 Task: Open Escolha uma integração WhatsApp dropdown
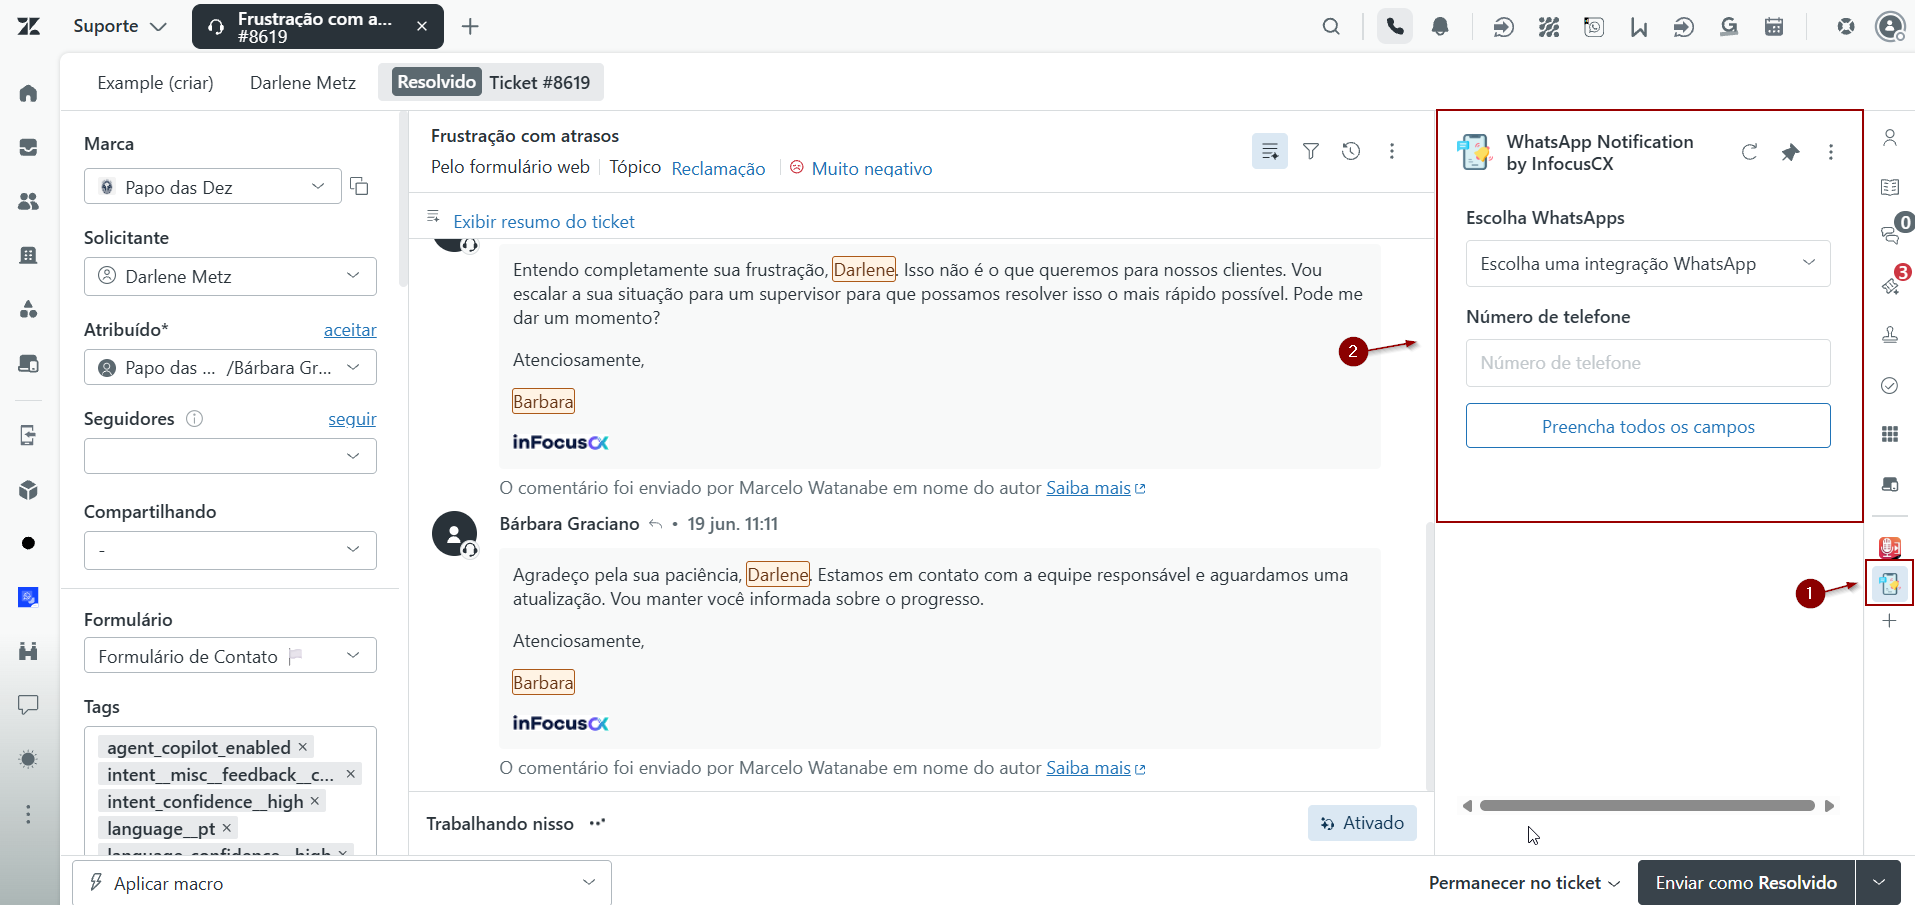point(1648,264)
